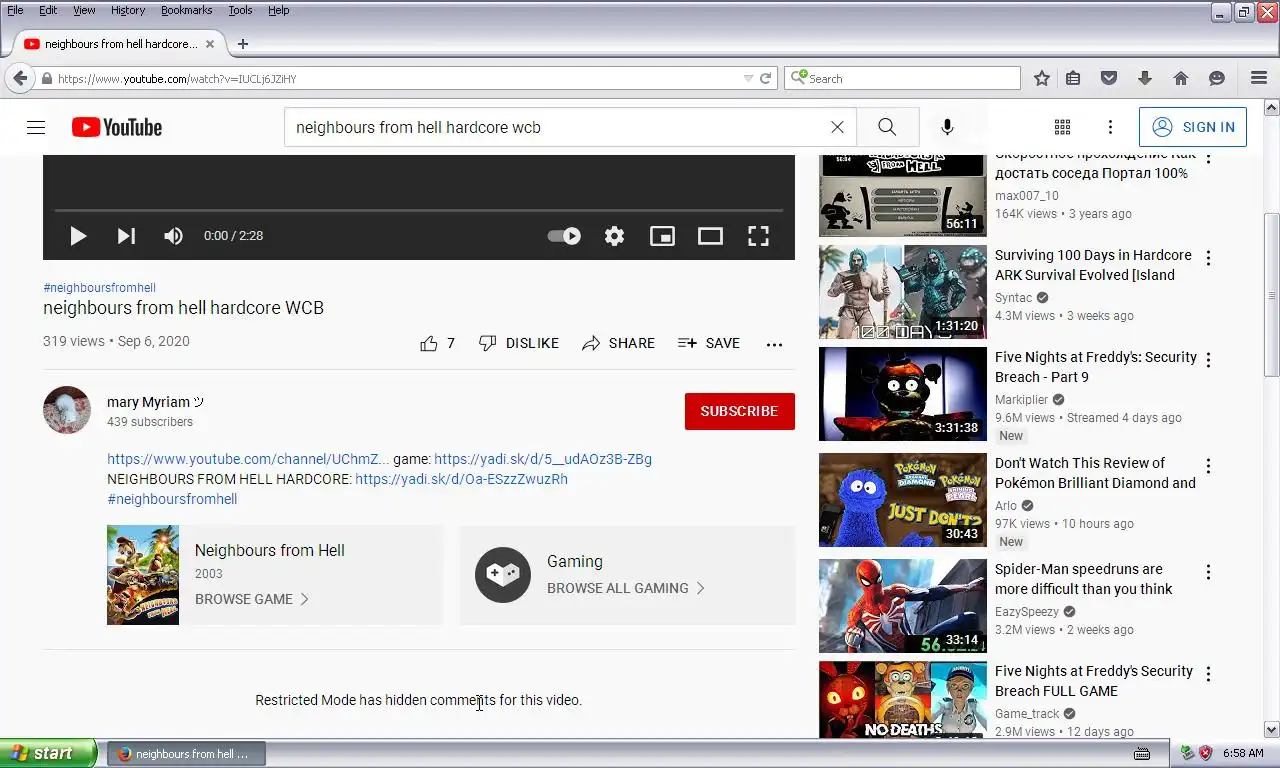The height and width of the screenshot is (768, 1280).
Task: Open options for Surviving 100 Days ARK video
Action: tap(1208, 259)
